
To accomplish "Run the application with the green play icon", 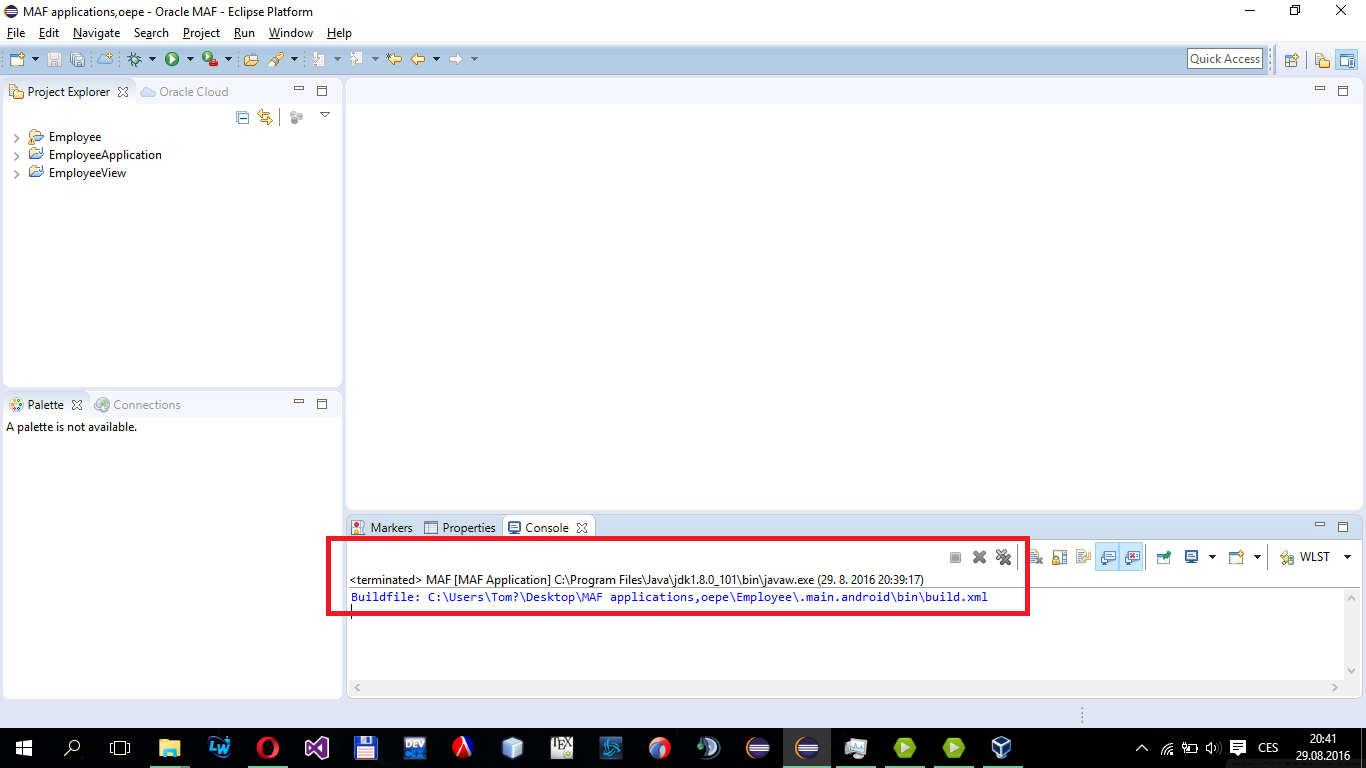I will 172,59.
